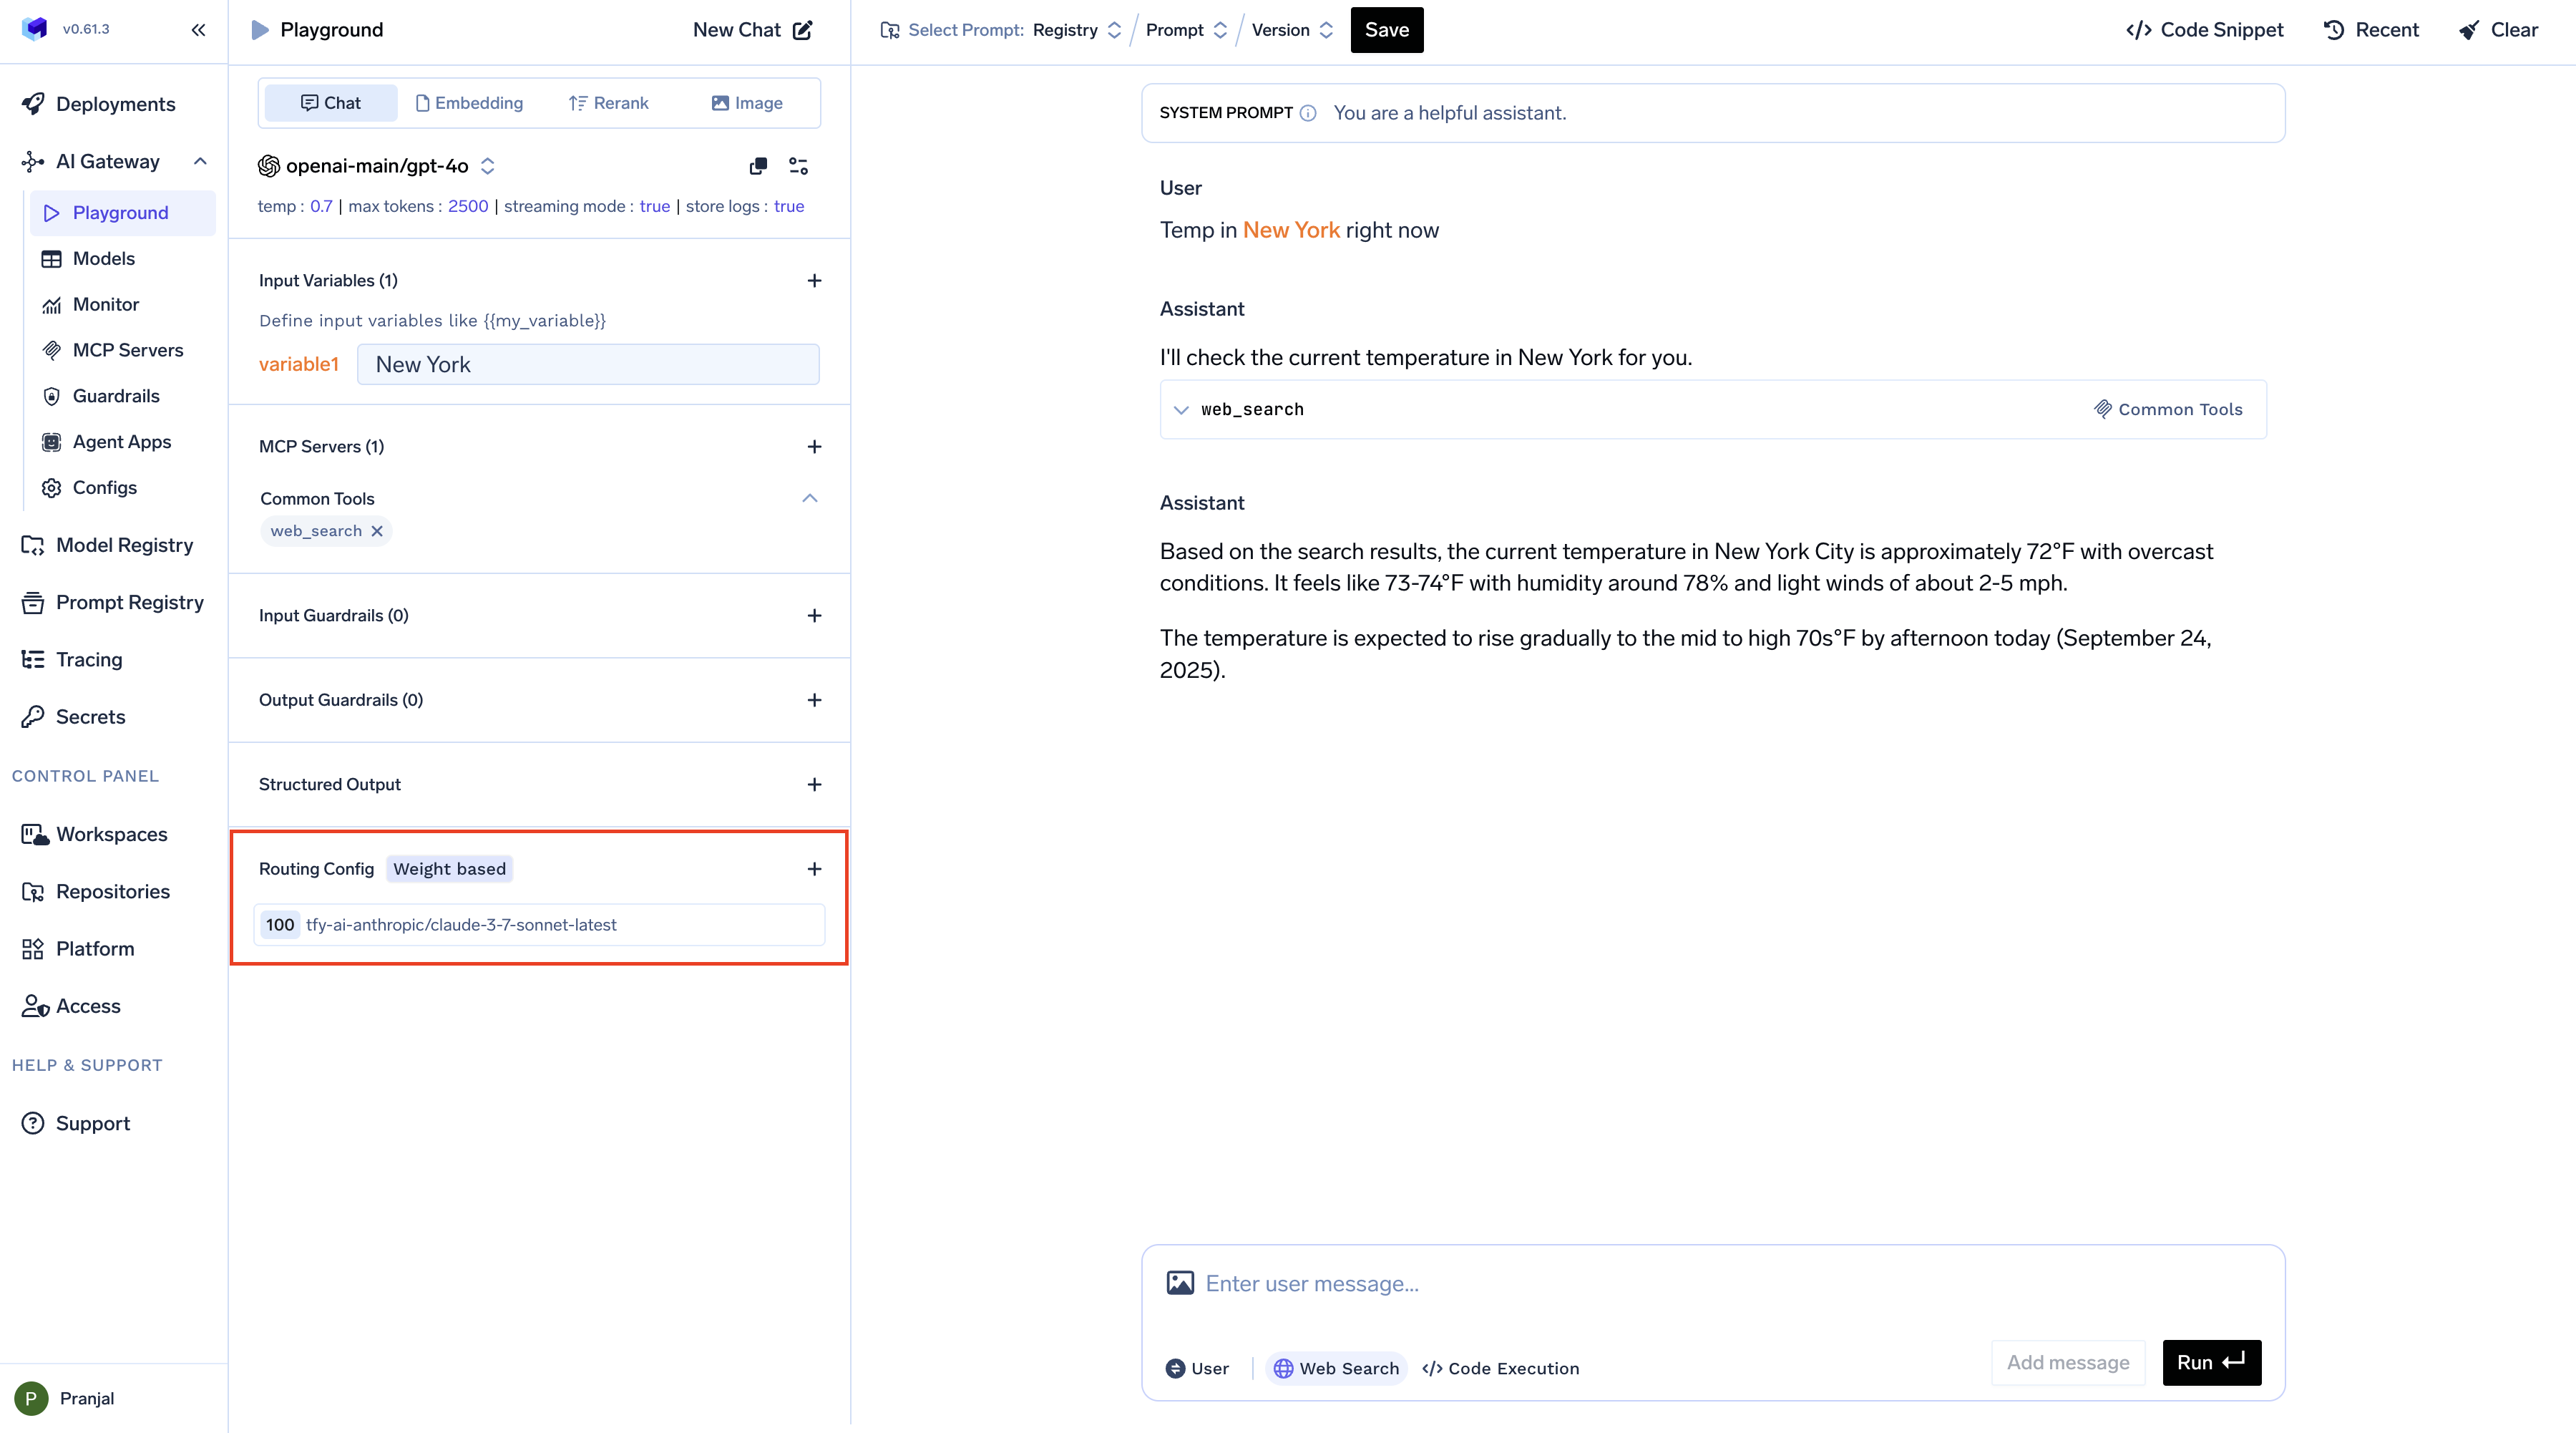Open the openai-main/gpt-4o model dropdown

[x=377, y=166]
